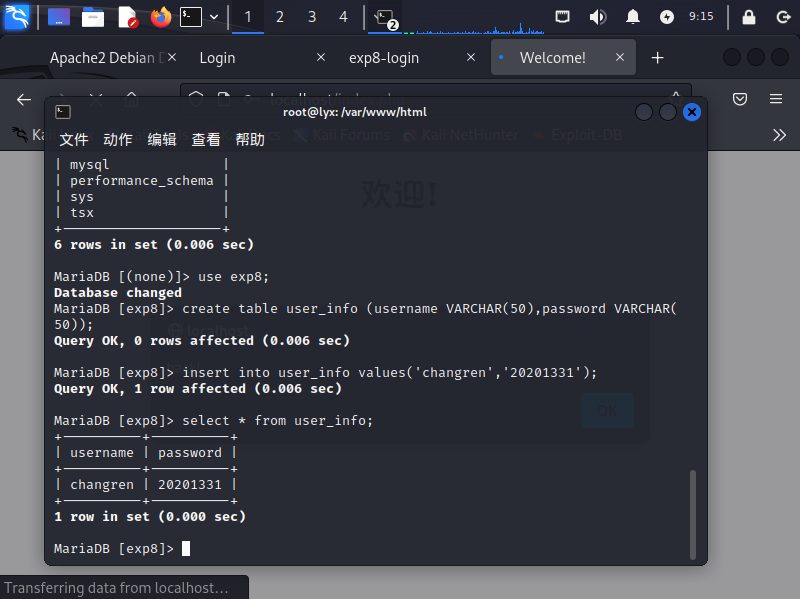Close the Apache2 Debian tab
This screenshot has height=599, width=800.
tap(172, 57)
